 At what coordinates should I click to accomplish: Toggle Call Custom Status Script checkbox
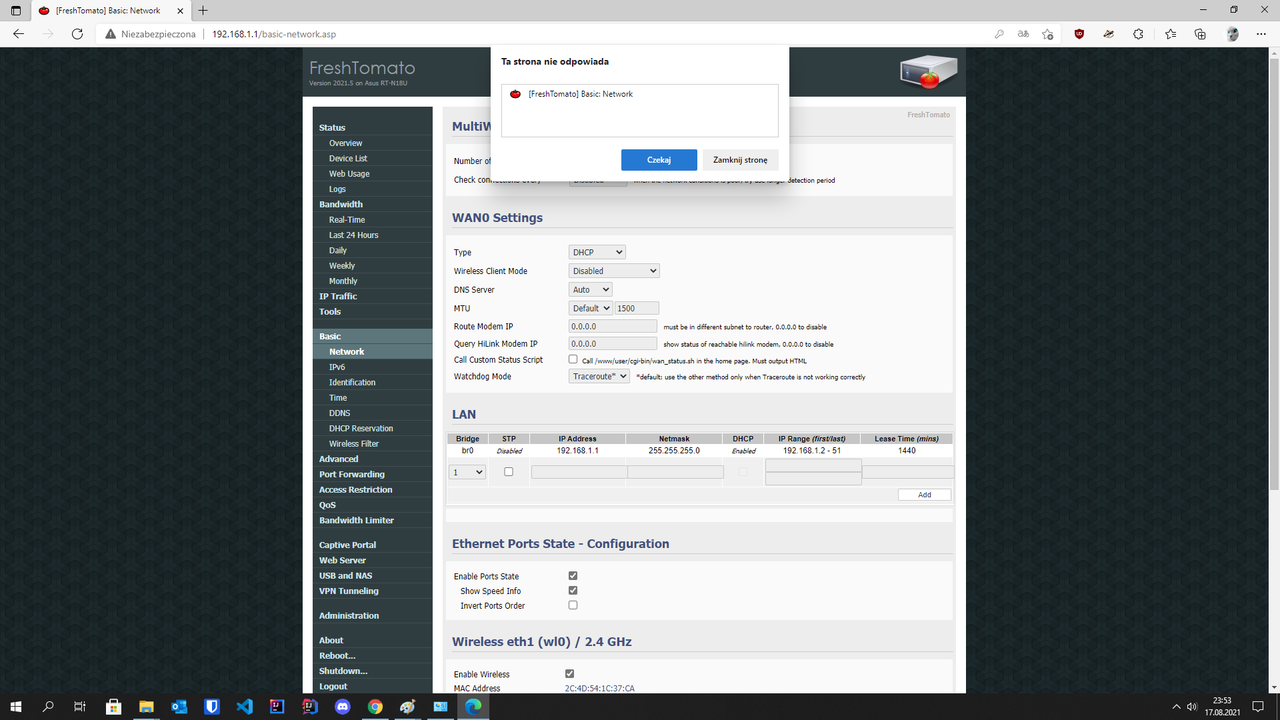573,359
